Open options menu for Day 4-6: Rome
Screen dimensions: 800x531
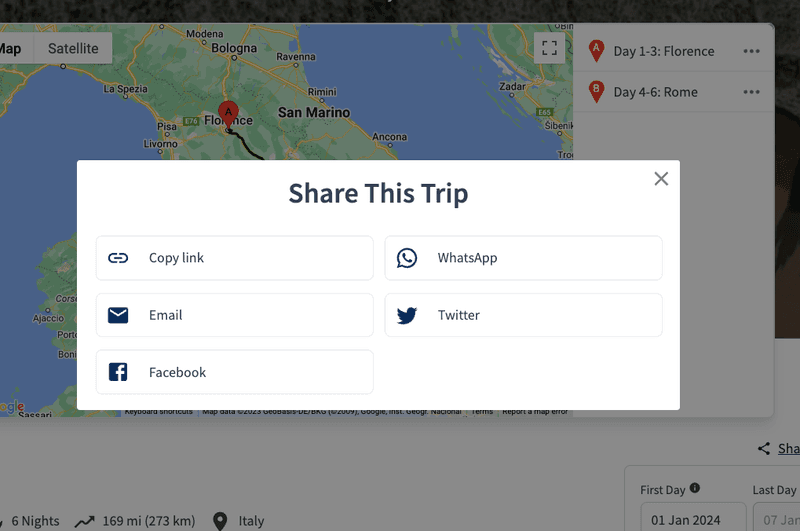pos(751,92)
